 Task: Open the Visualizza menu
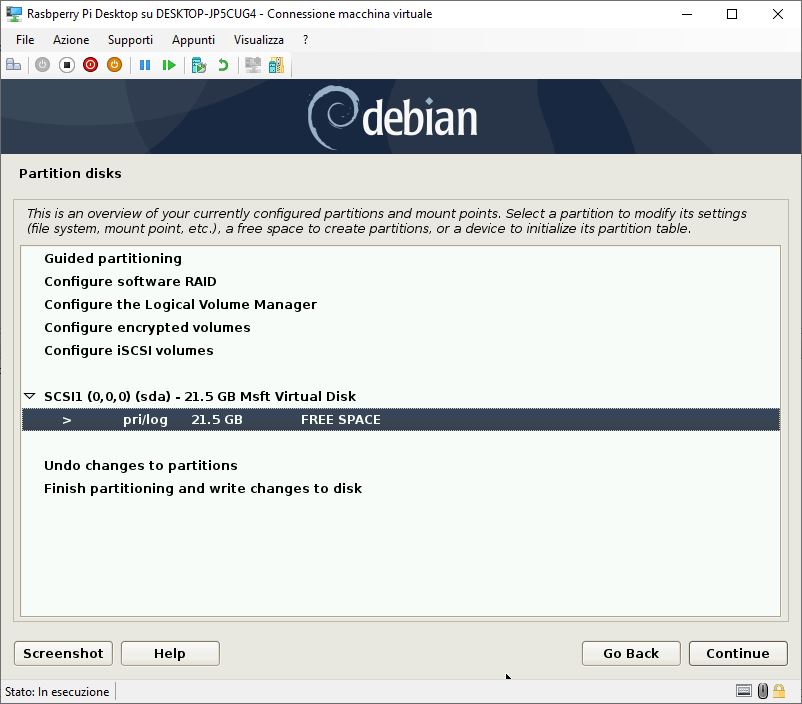click(x=259, y=39)
